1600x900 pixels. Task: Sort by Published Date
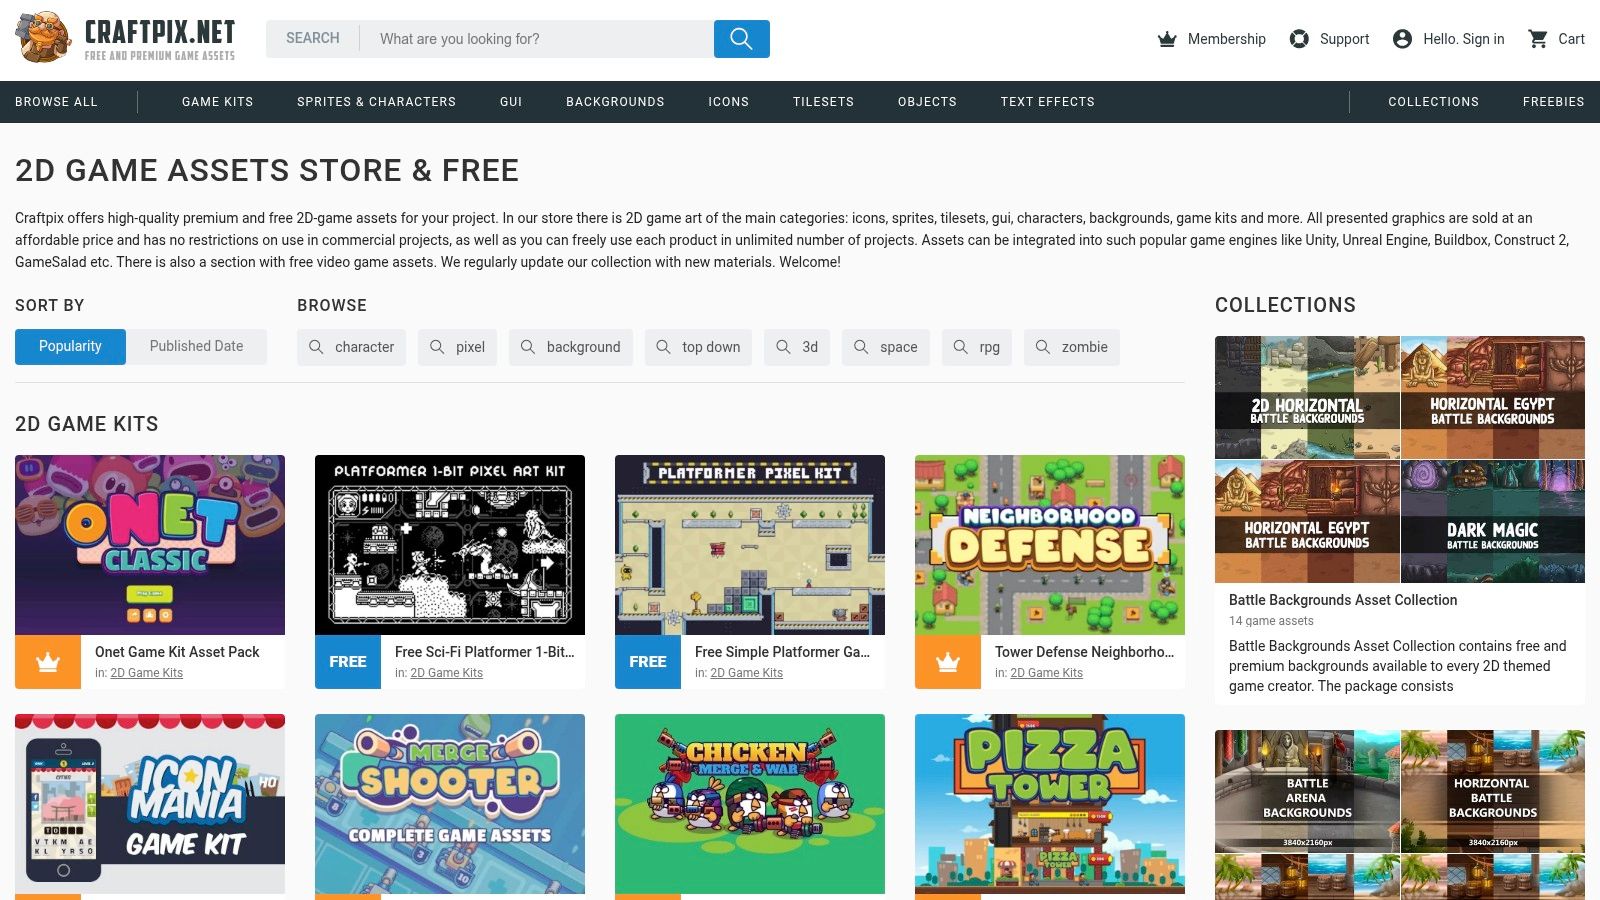pyautogui.click(x=196, y=347)
